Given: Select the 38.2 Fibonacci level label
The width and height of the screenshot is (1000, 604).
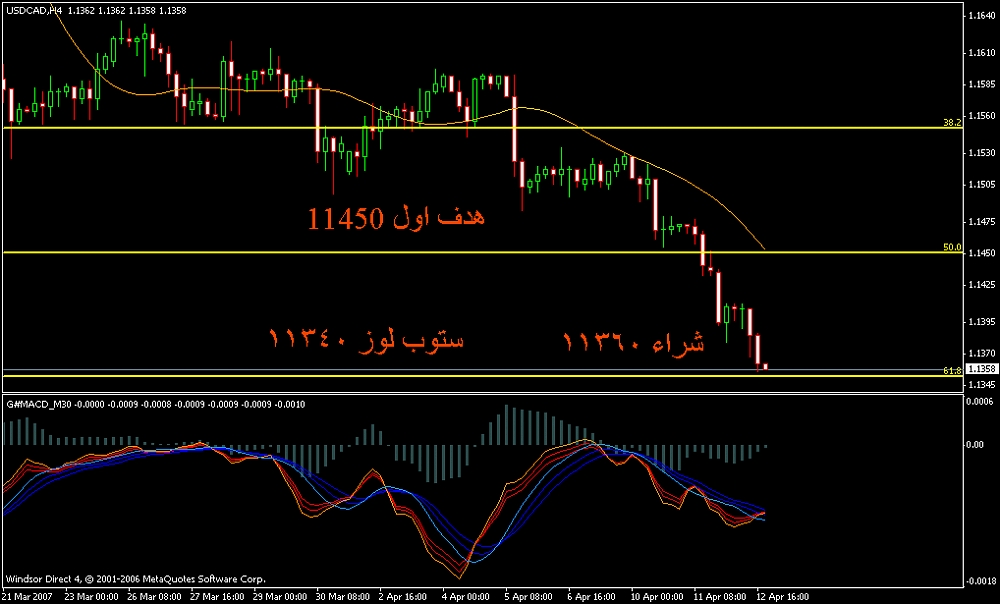Looking at the screenshot, I should [x=952, y=122].
